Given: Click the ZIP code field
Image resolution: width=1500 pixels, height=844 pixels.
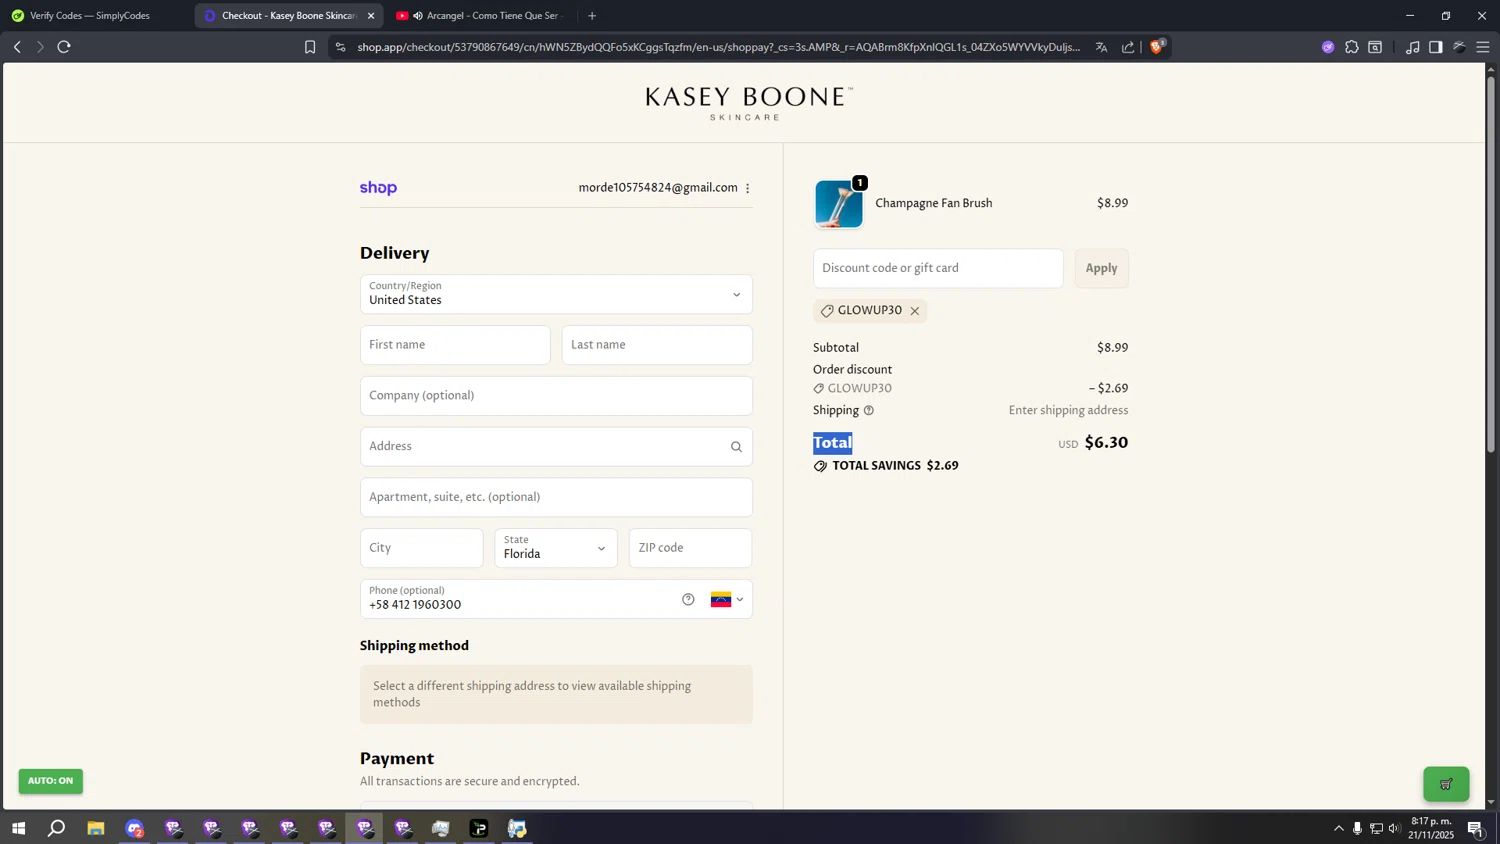Looking at the screenshot, I should point(690,548).
